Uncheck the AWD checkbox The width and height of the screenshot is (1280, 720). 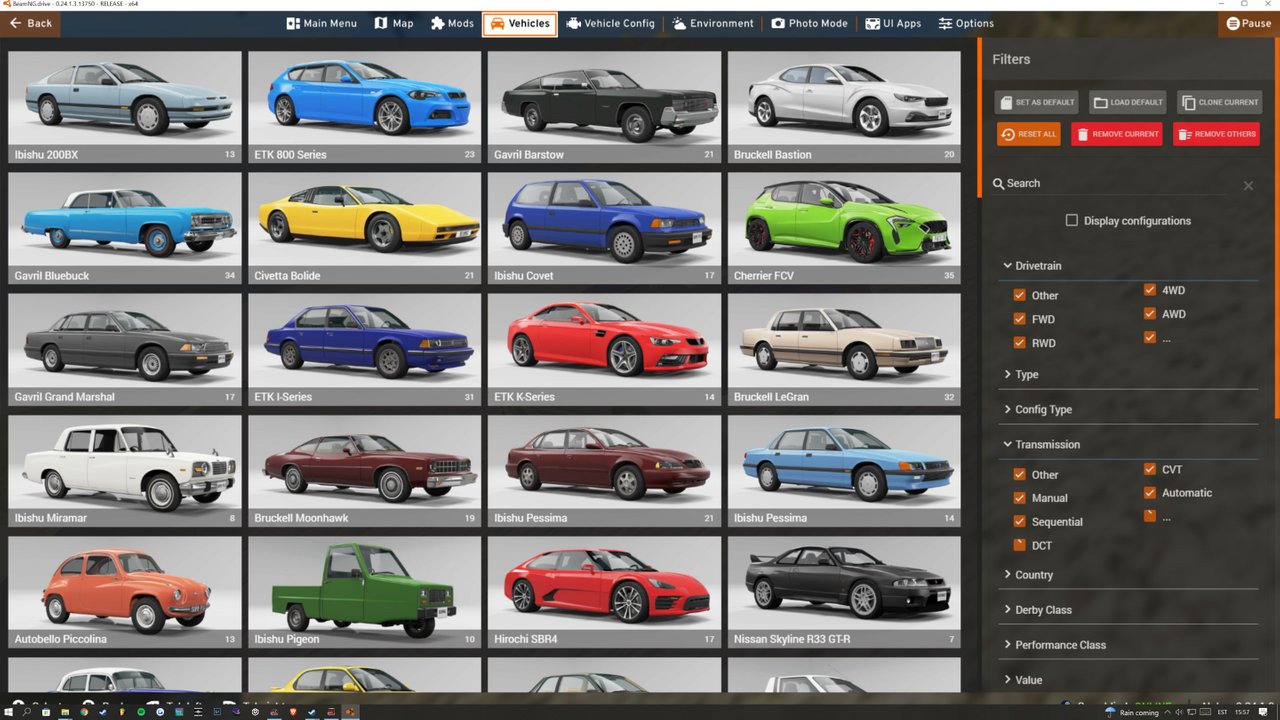pos(1150,314)
